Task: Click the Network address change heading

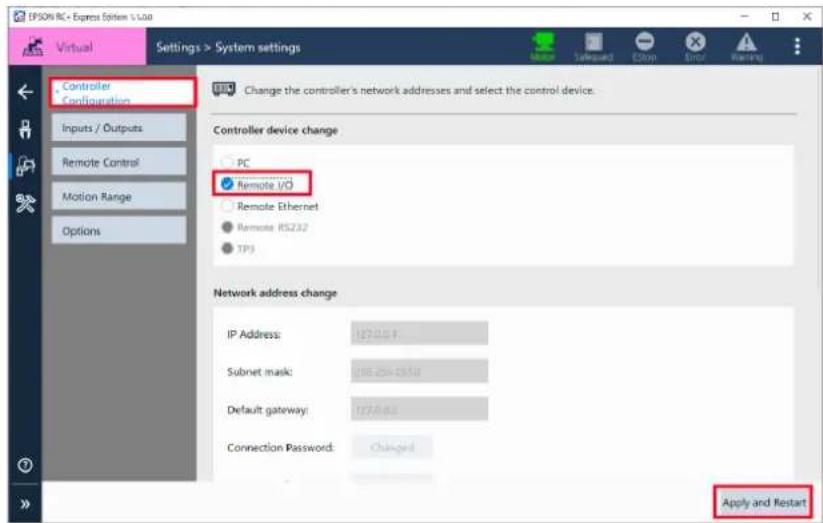Action: 275,293
